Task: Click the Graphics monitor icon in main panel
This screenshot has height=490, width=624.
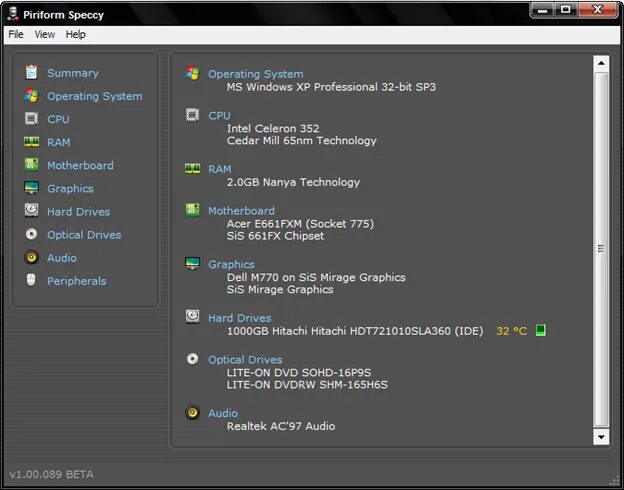Action: pyautogui.click(x=193, y=264)
